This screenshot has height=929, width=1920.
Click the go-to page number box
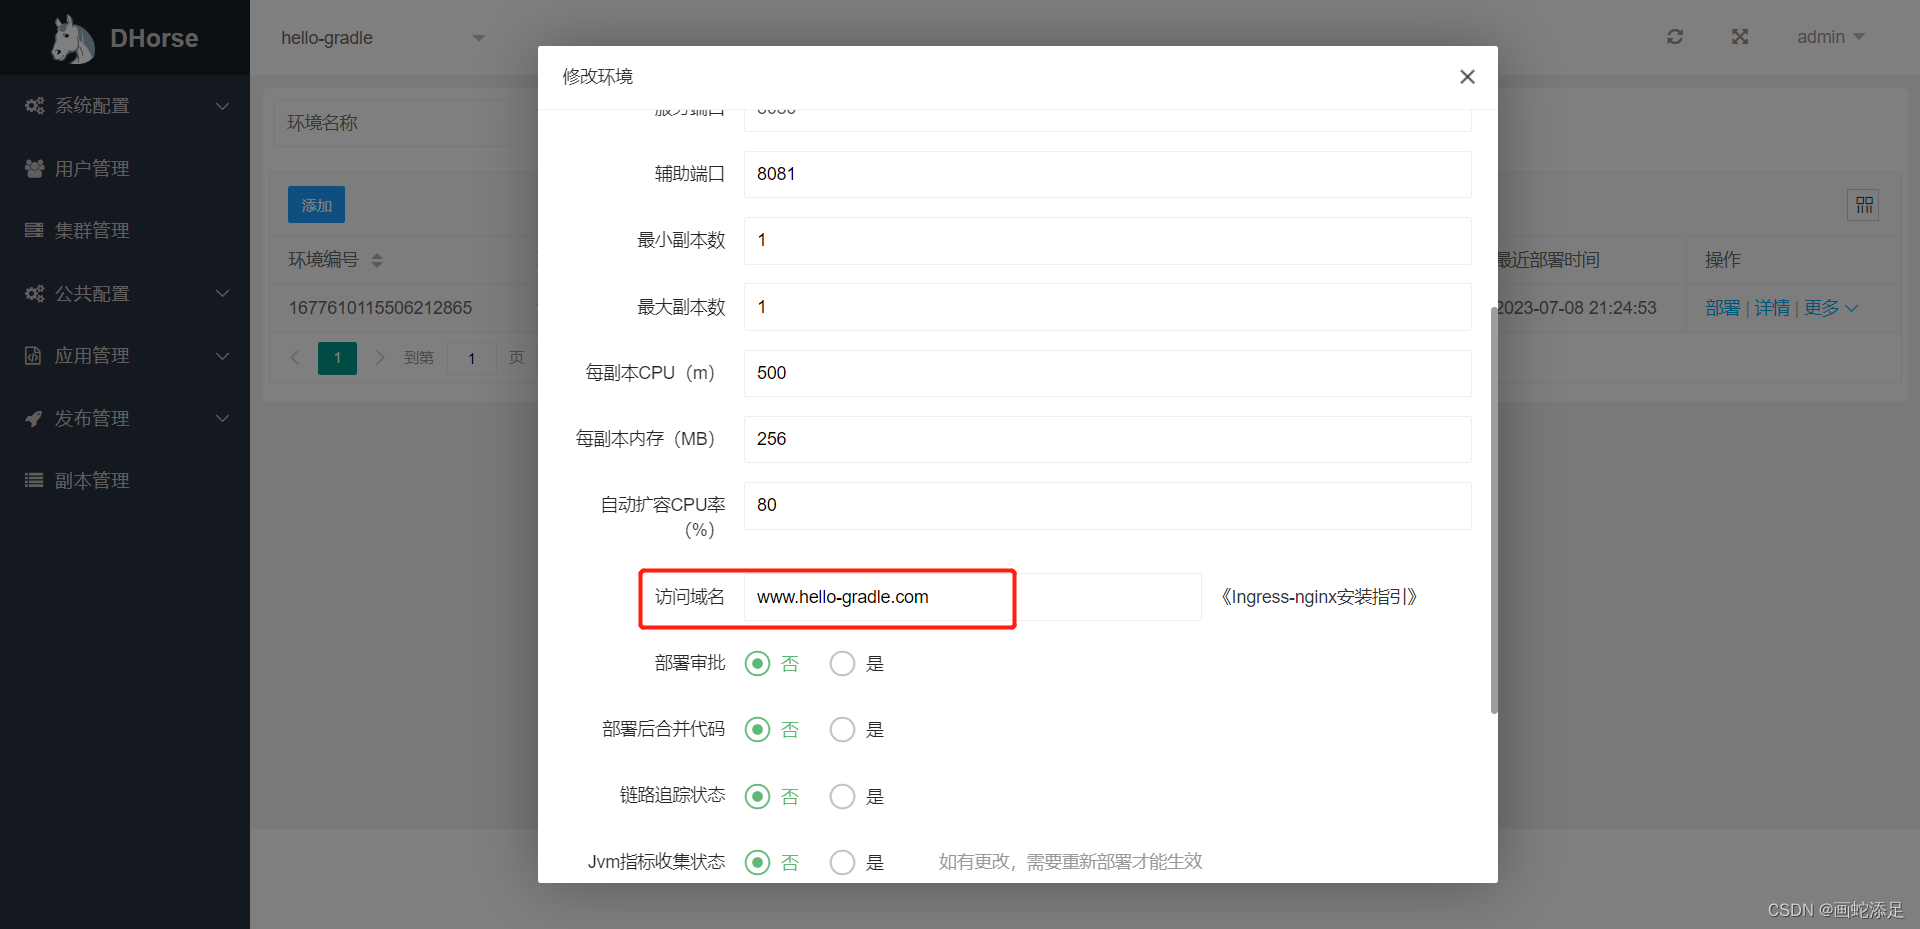pyautogui.click(x=471, y=358)
